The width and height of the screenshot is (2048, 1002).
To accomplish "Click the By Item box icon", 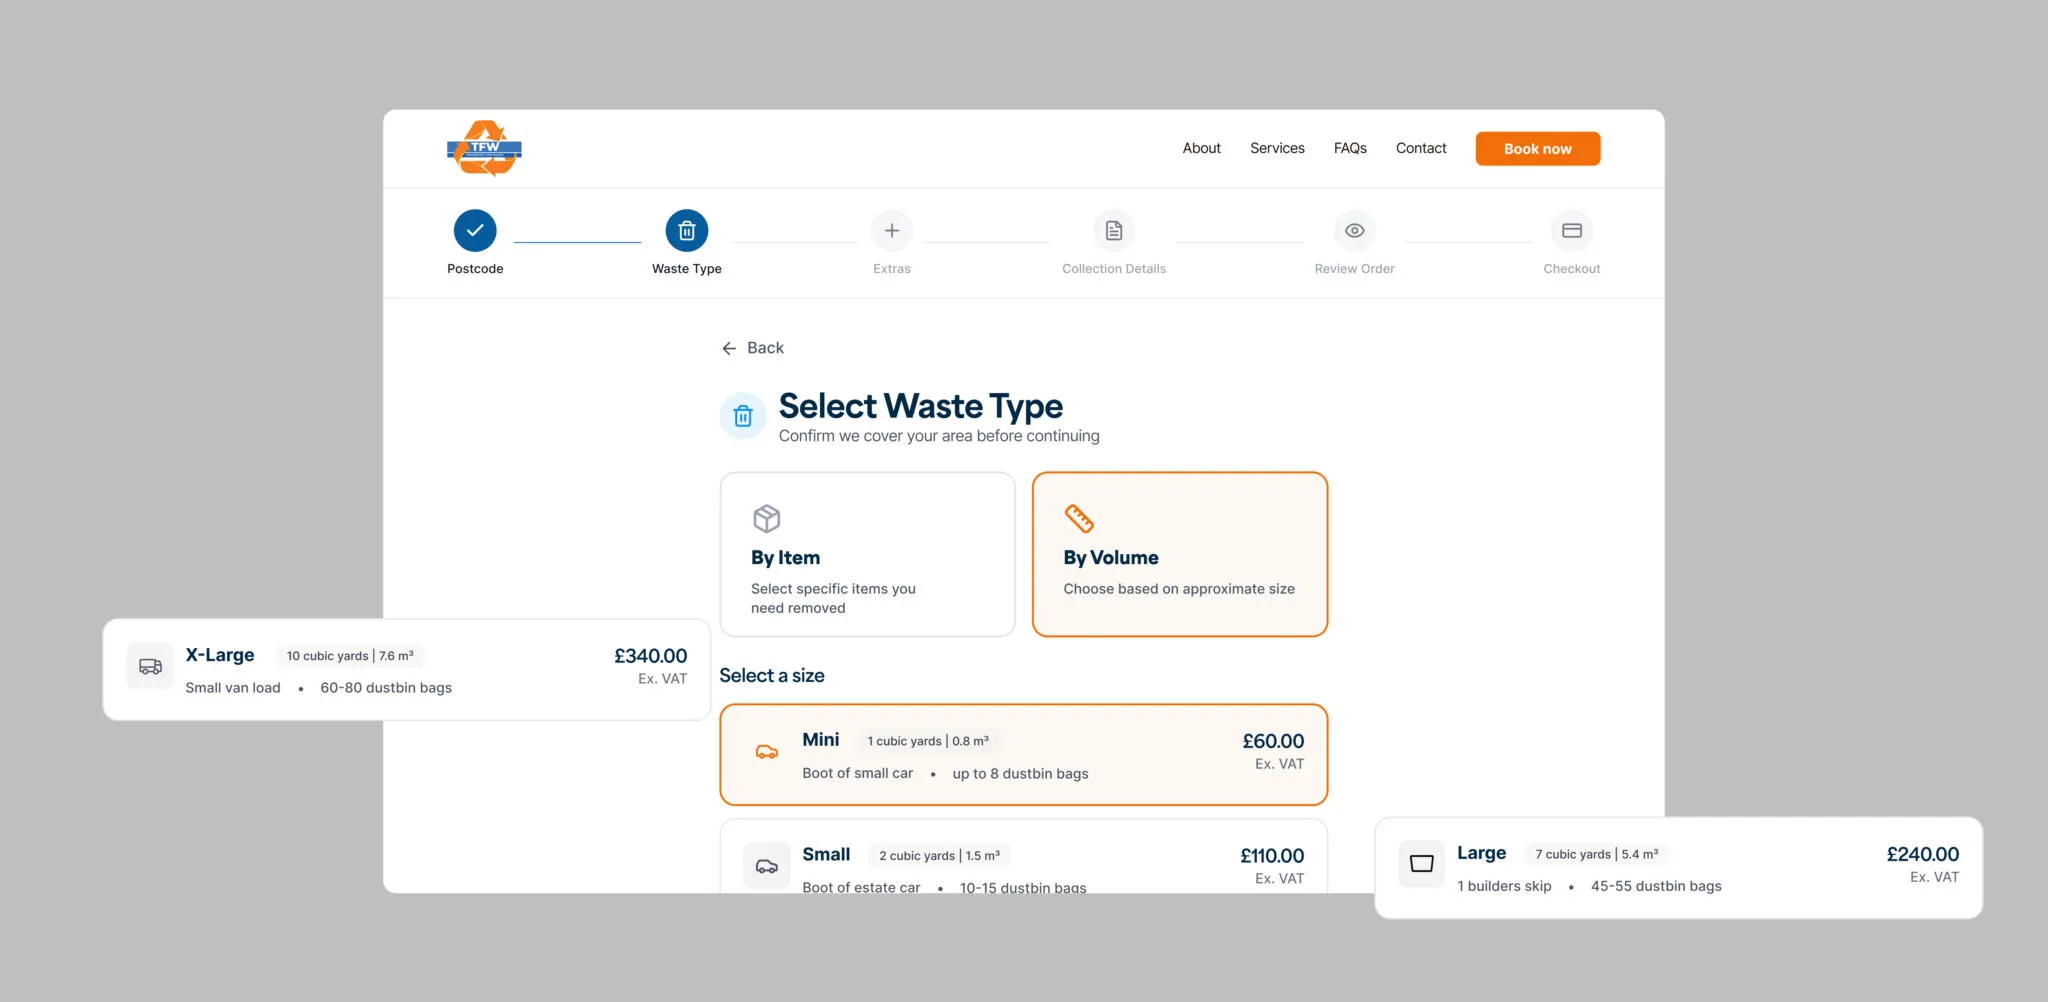I will pyautogui.click(x=767, y=518).
